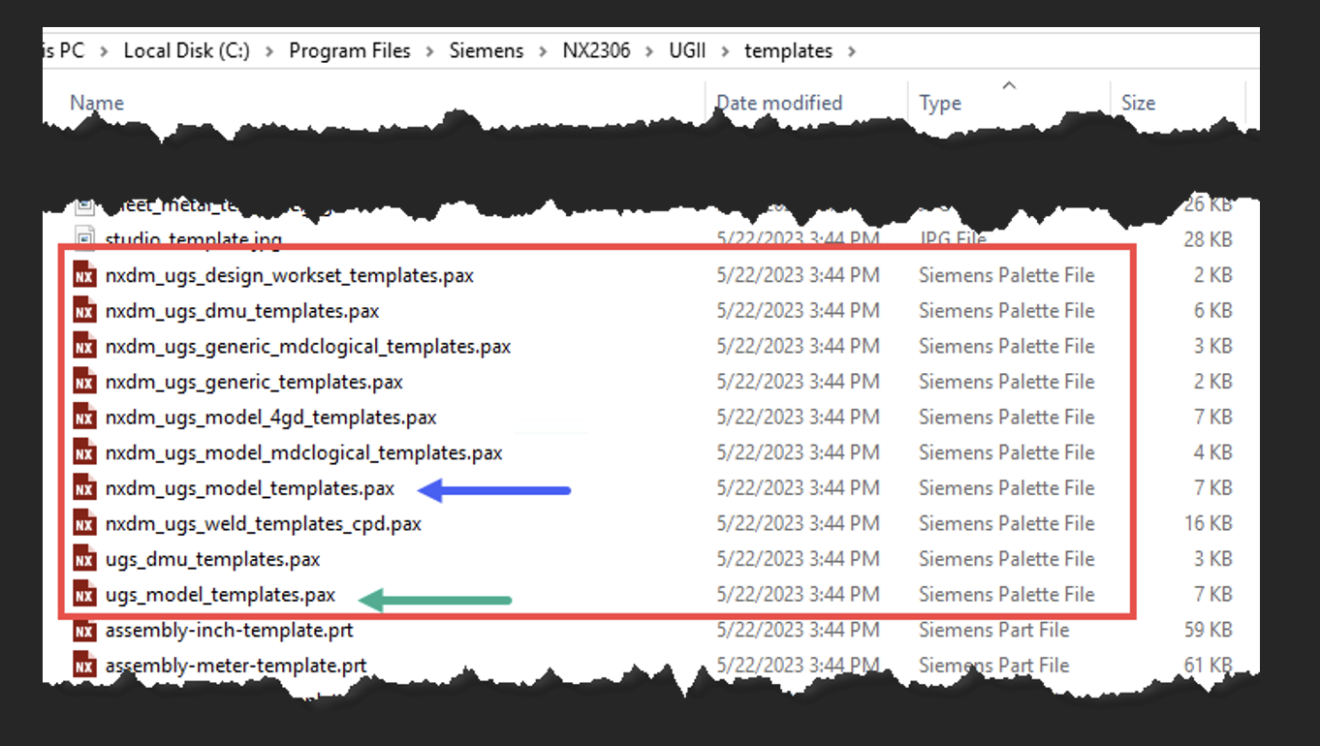The width and height of the screenshot is (1320, 746).
Task: Click NX icon beside nxdm_ugs_dmu_templates.pax
Action: tap(85, 311)
